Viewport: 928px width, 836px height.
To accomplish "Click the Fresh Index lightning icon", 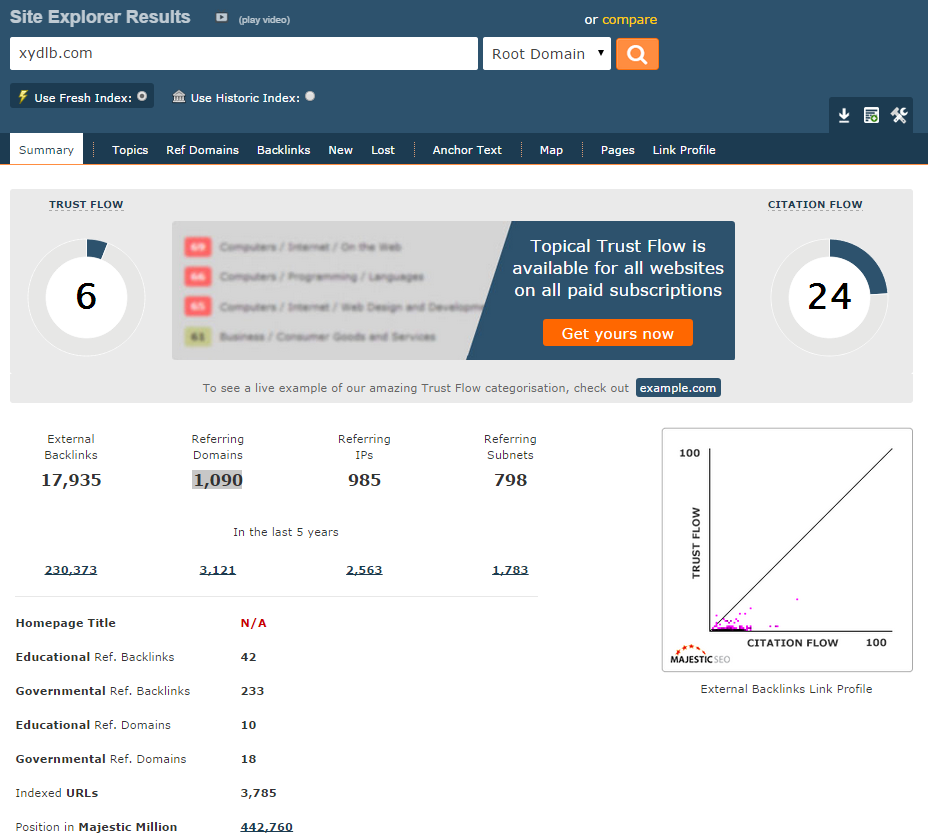I will 22,96.
